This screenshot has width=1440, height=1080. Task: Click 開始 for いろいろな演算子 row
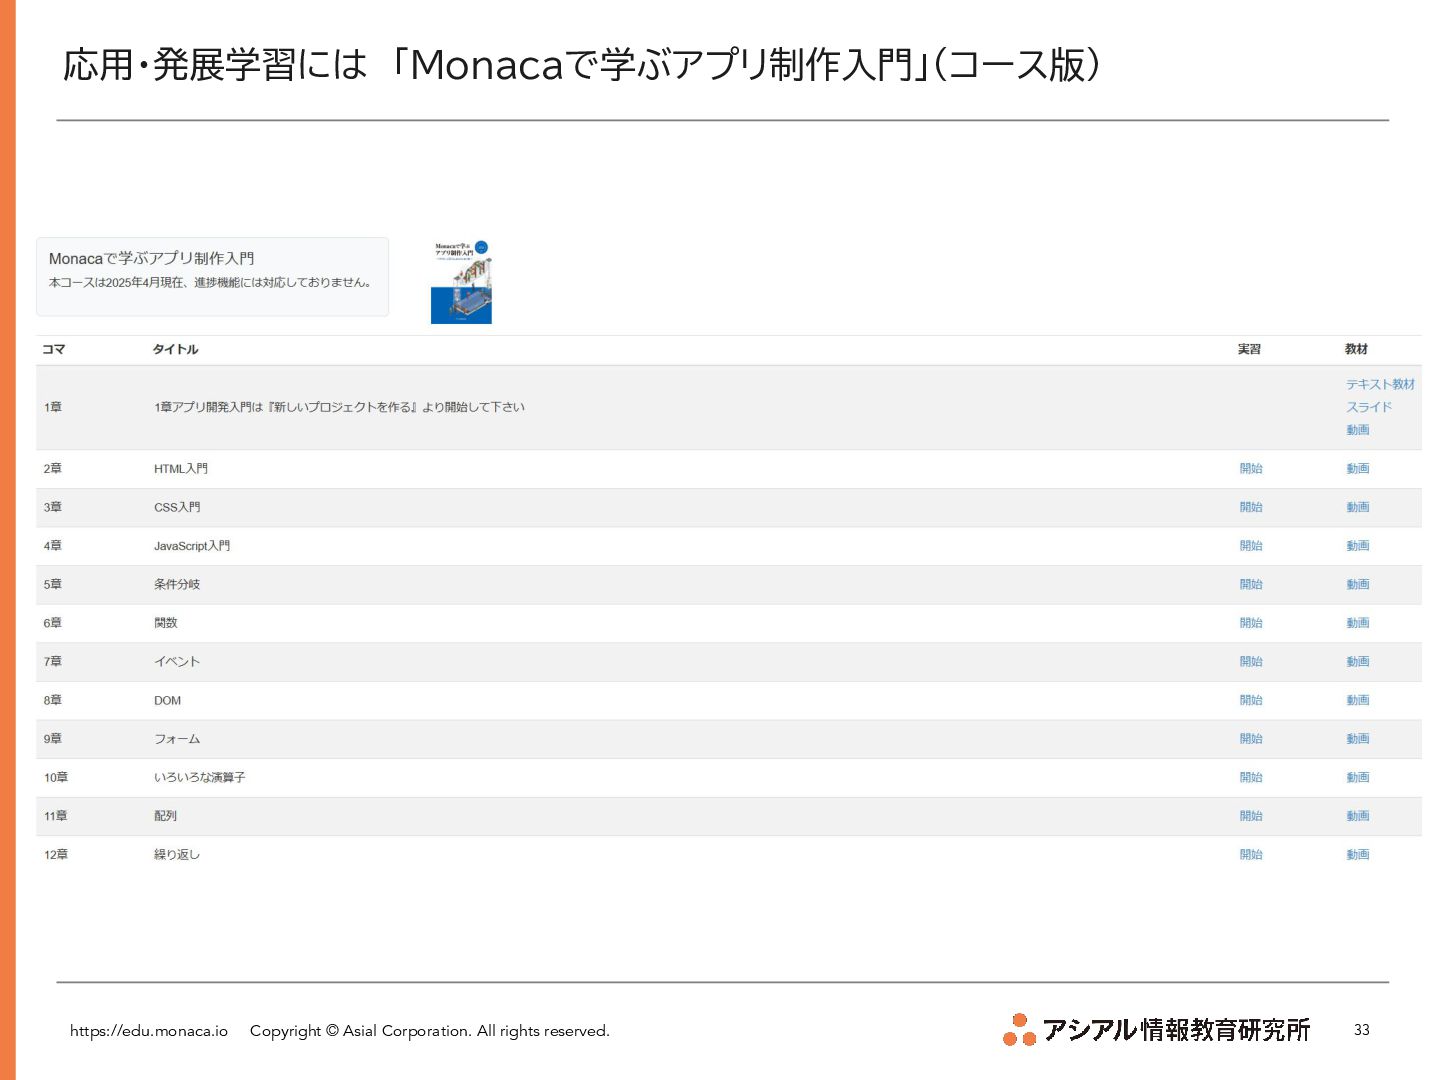pyautogui.click(x=1251, y=777)
